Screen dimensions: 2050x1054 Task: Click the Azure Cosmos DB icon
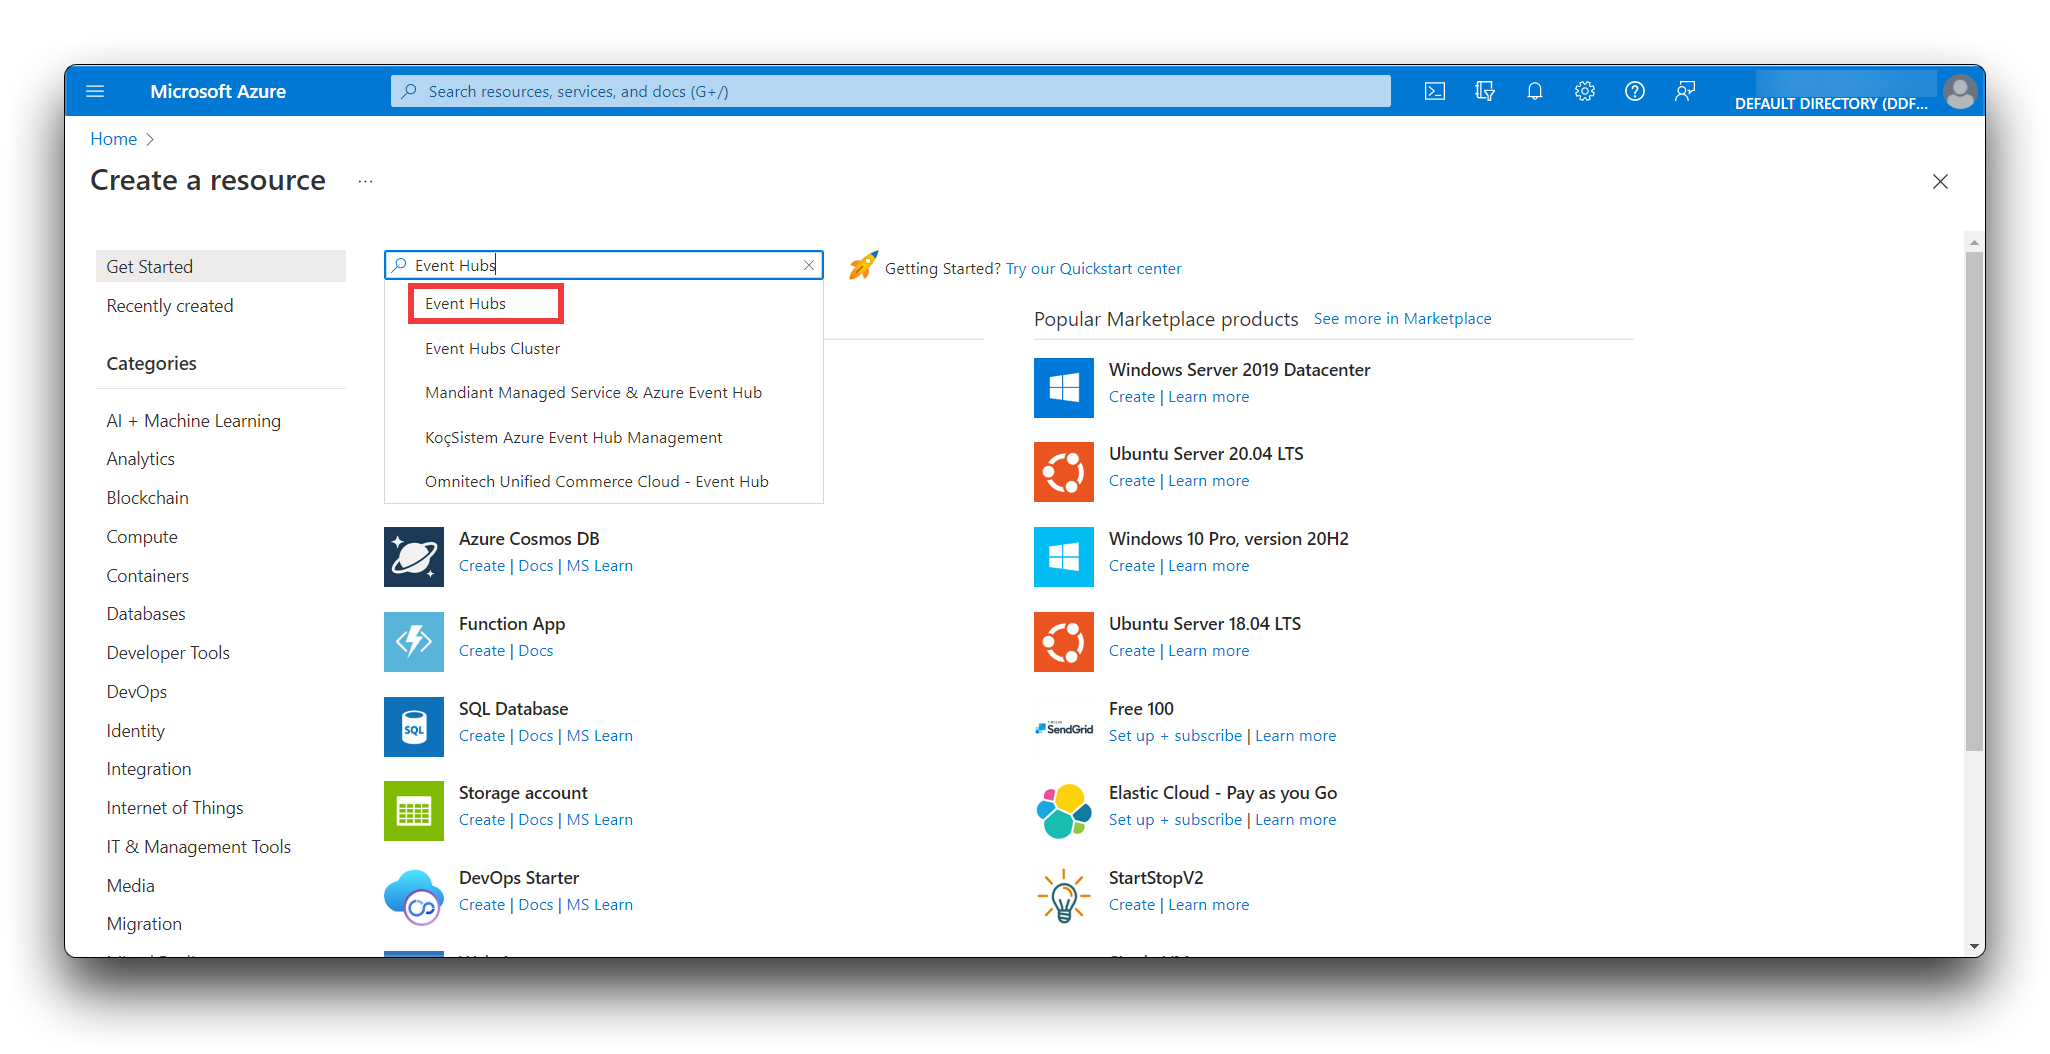tap(414, 557)
